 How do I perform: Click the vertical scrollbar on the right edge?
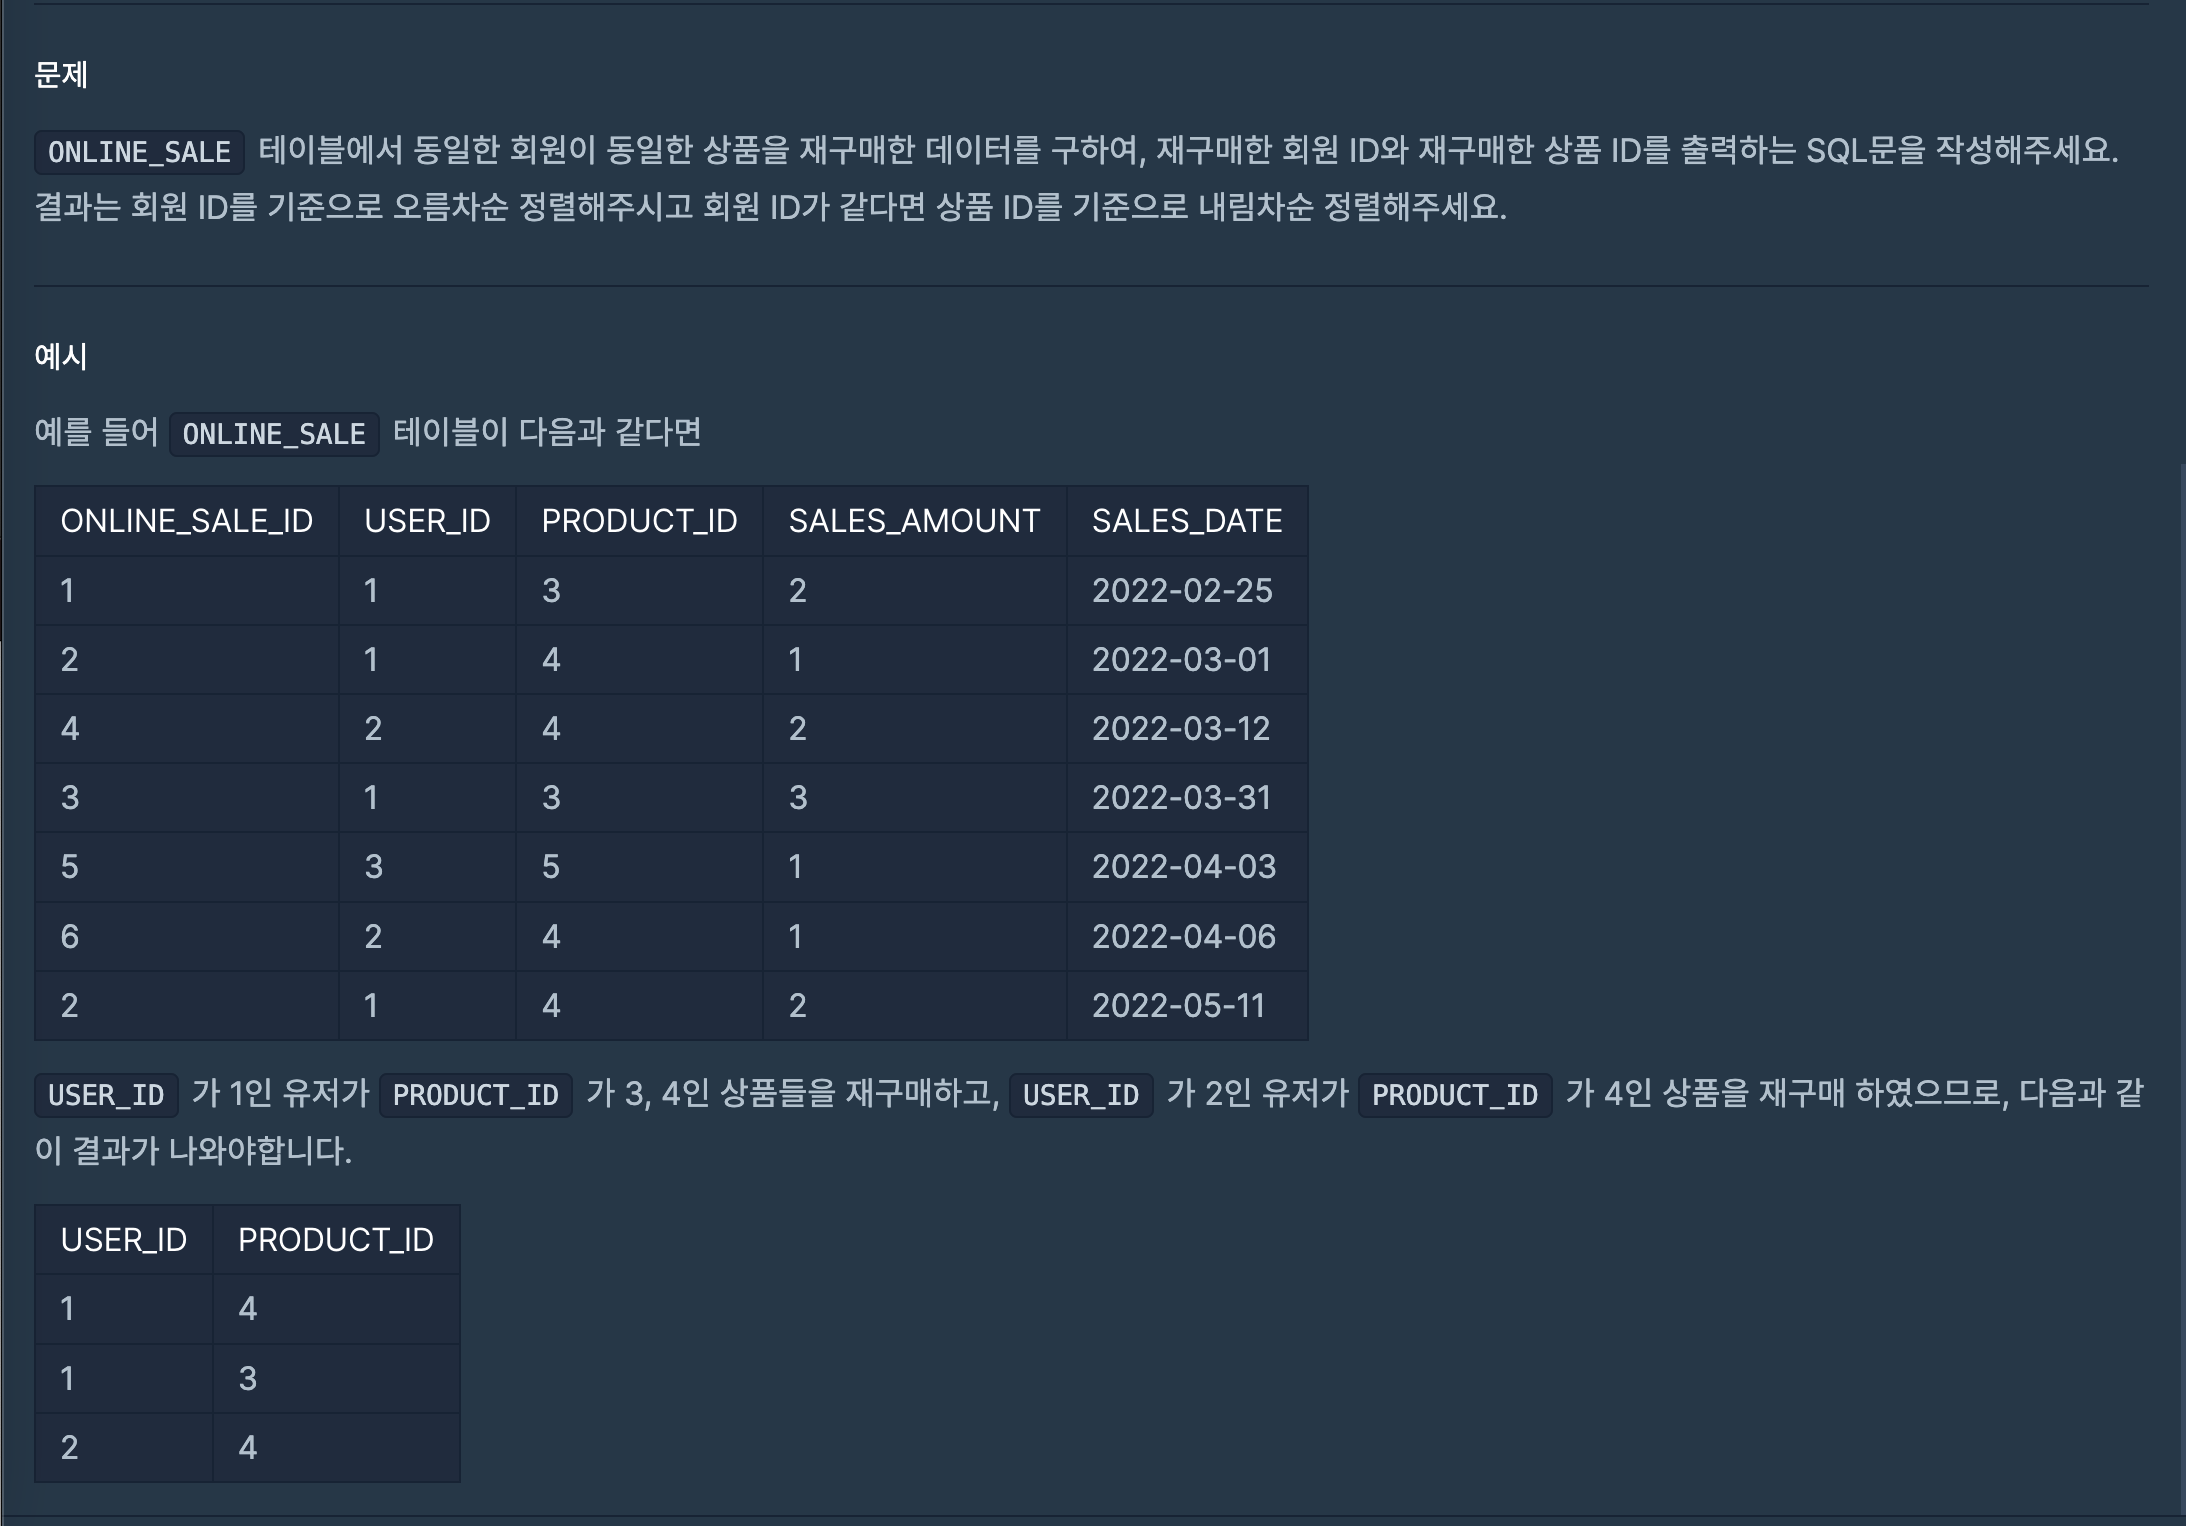(x=2181, y=990)
